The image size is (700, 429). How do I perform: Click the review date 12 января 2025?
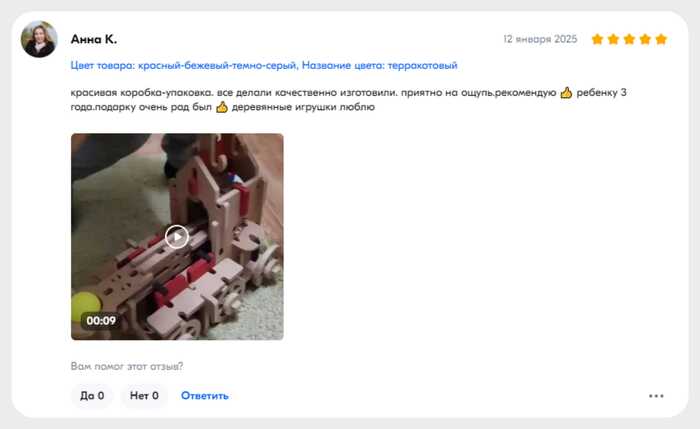coord(540,39)
